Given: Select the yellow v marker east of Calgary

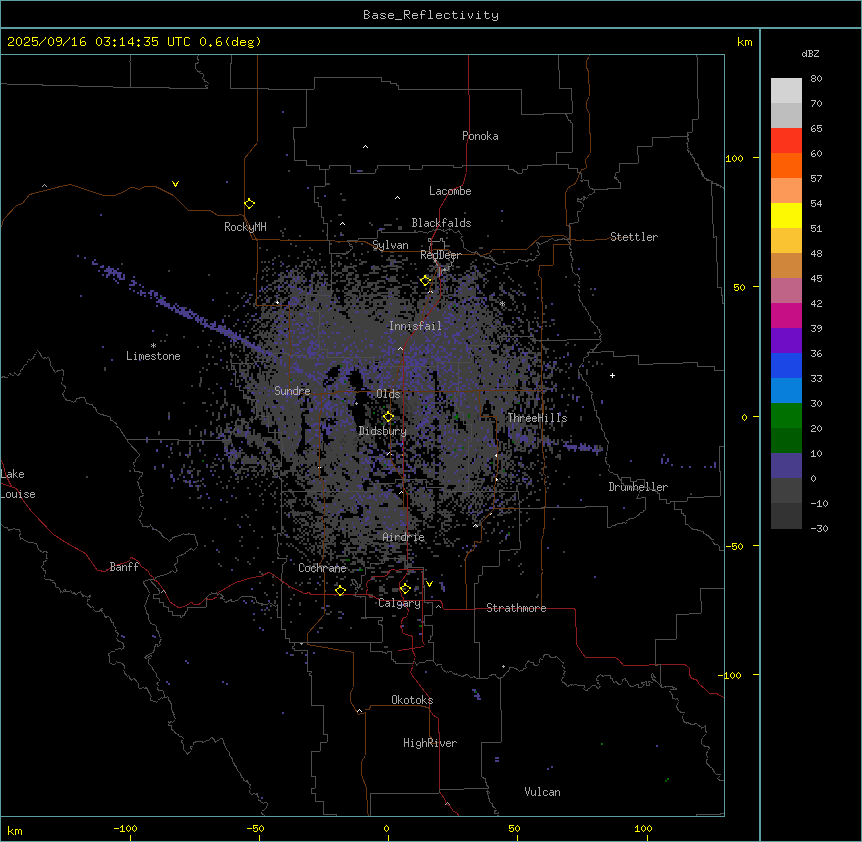Looking at the screenshot, I should (x=429, y=584).
